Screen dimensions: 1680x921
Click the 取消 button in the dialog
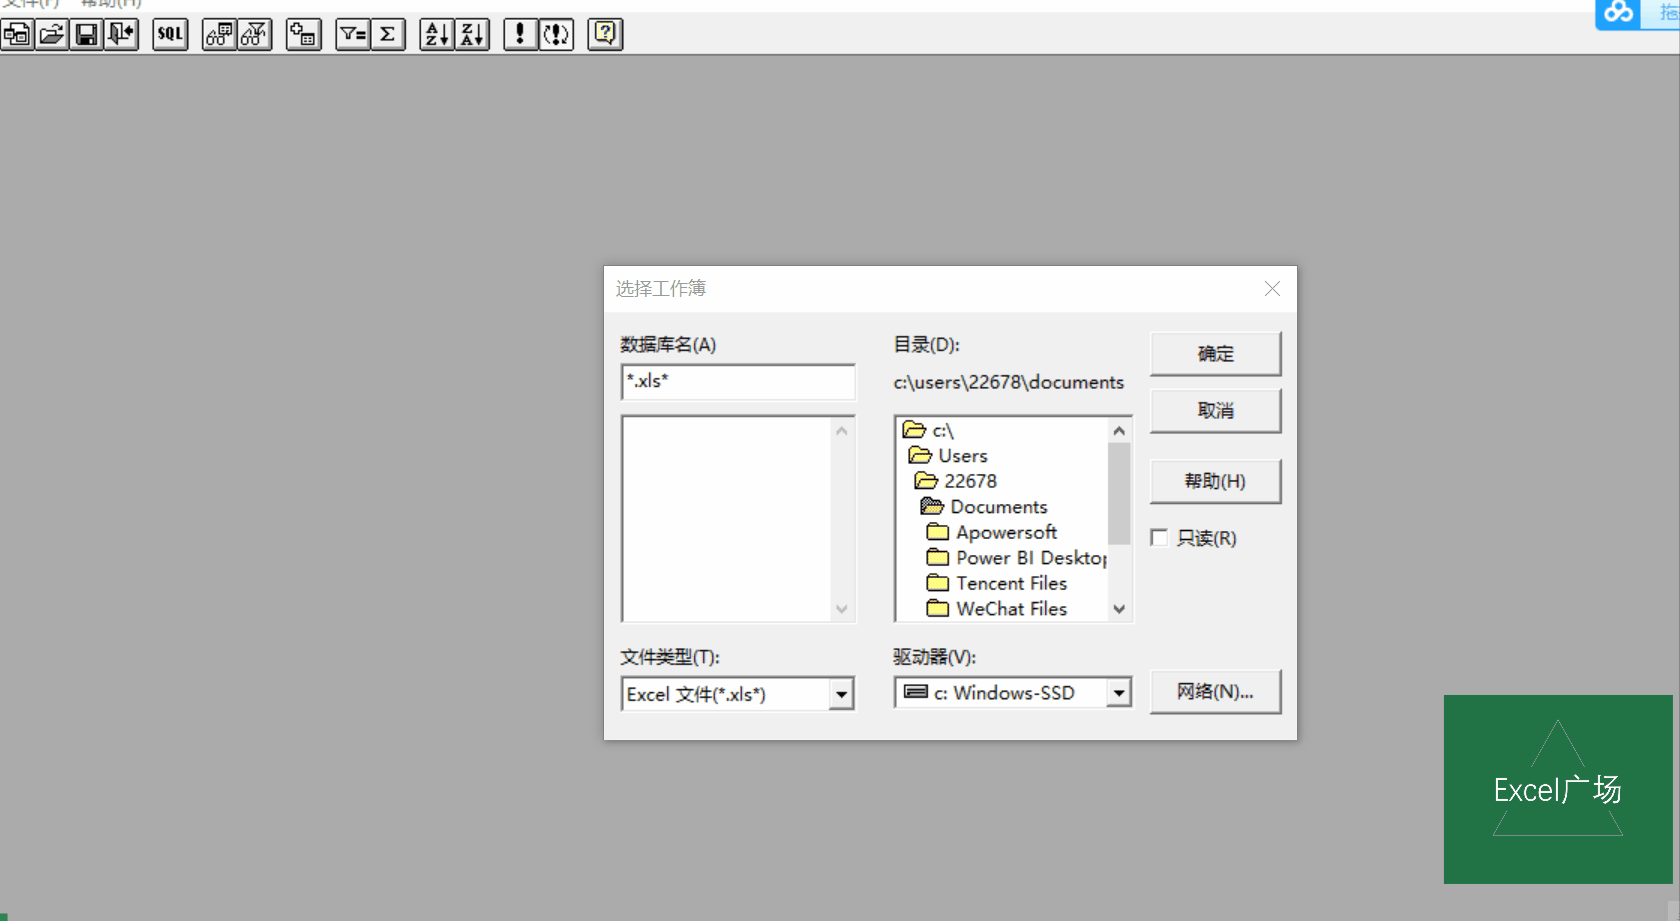(1215, 411)
